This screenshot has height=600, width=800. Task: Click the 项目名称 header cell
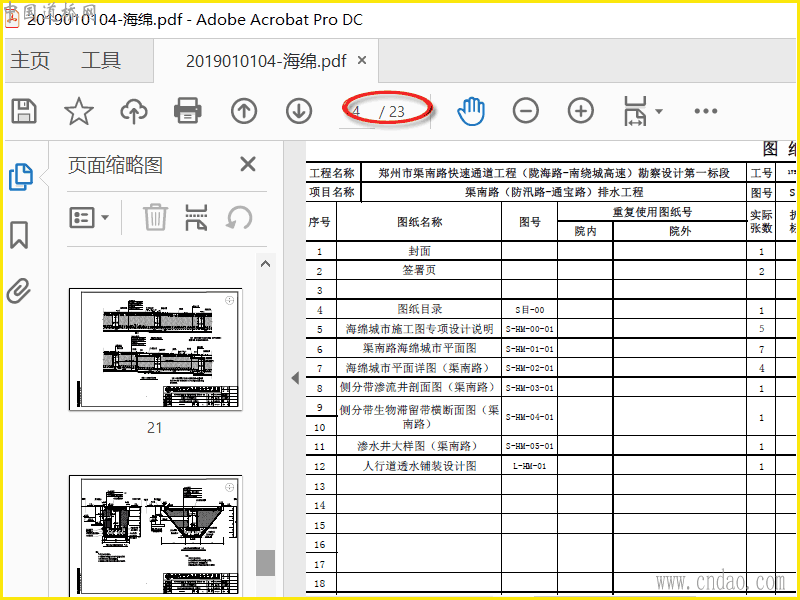[x=332, y=192]
